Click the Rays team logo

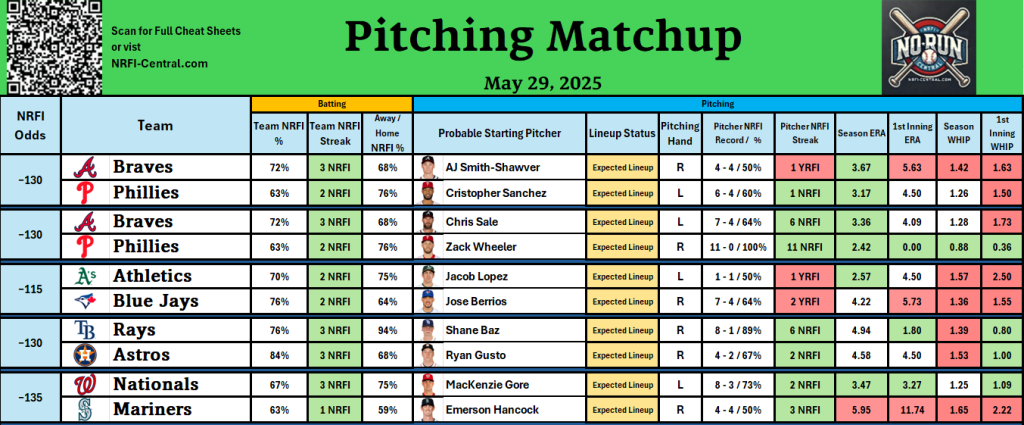coord(86,330)
